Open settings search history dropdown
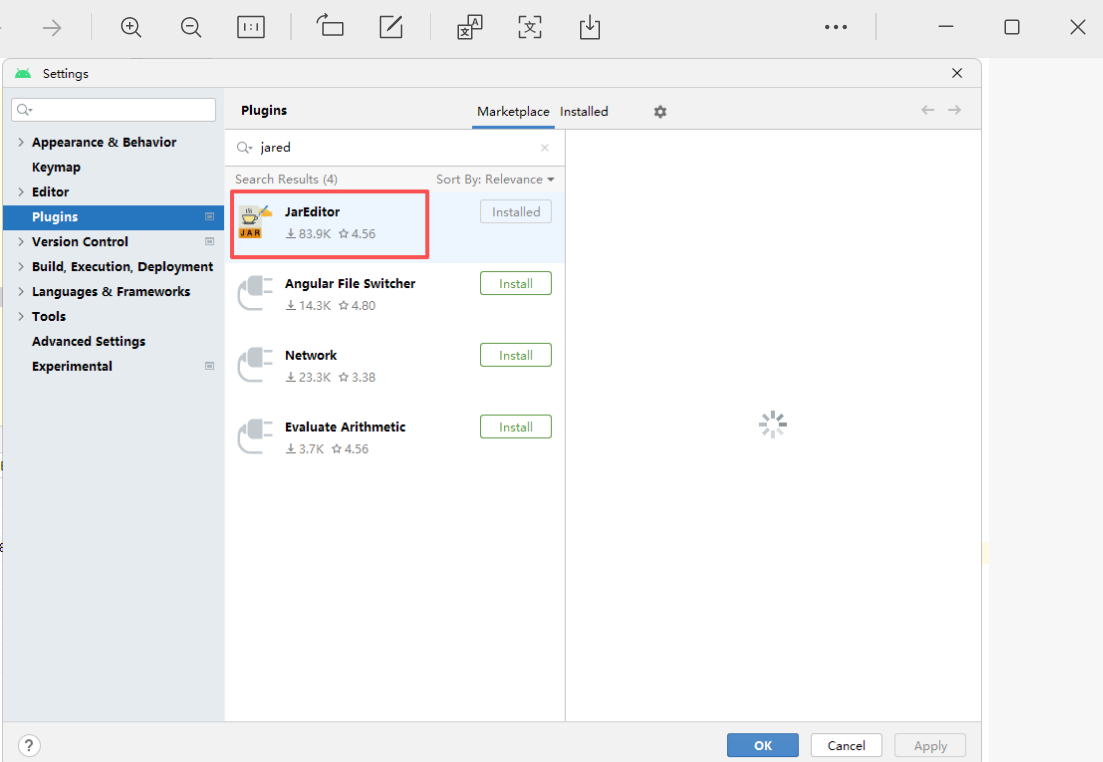1103x762 pixels. [25, 110]
